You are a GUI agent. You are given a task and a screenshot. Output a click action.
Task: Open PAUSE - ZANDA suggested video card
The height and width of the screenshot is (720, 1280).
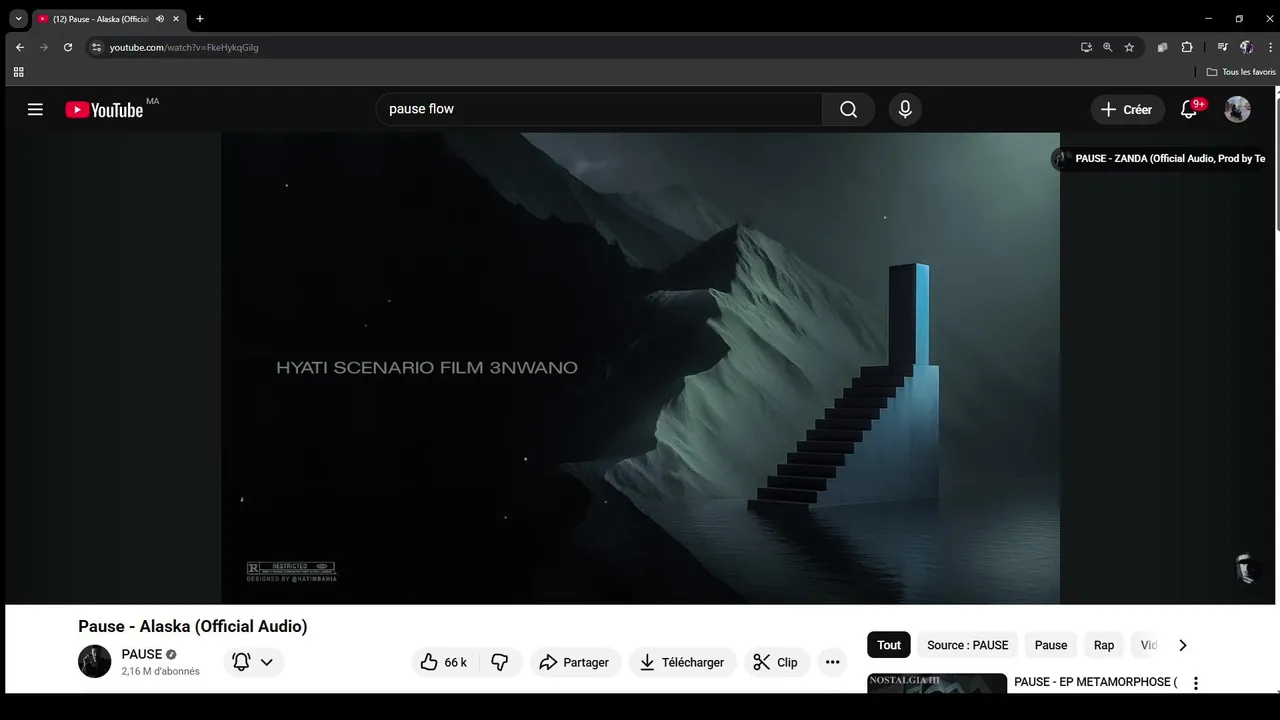tap(1160, 158)
